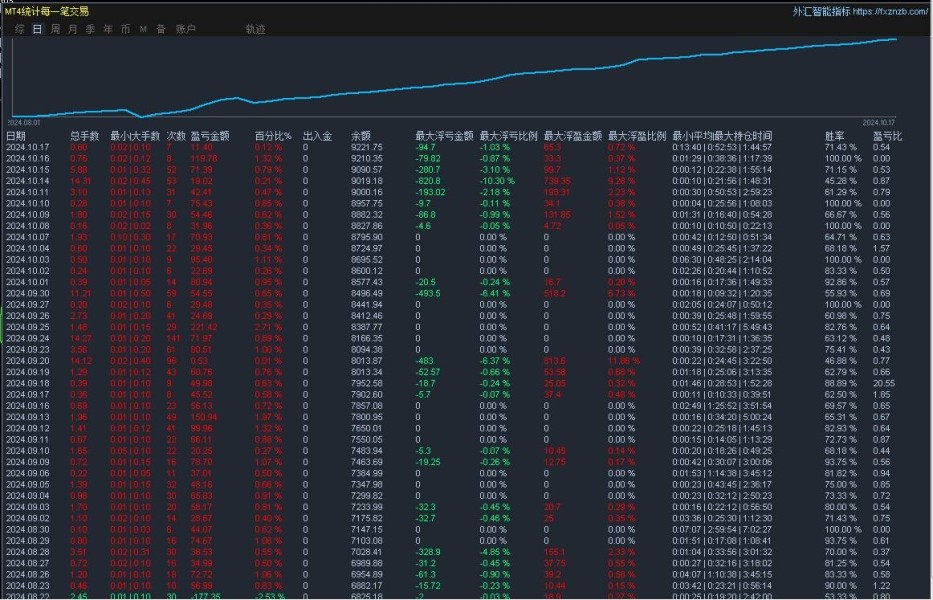This screenshot has width=933, height=600.
Task: Click the 胜率 column header
Action: pyautogui.click(x=835, y=136)
